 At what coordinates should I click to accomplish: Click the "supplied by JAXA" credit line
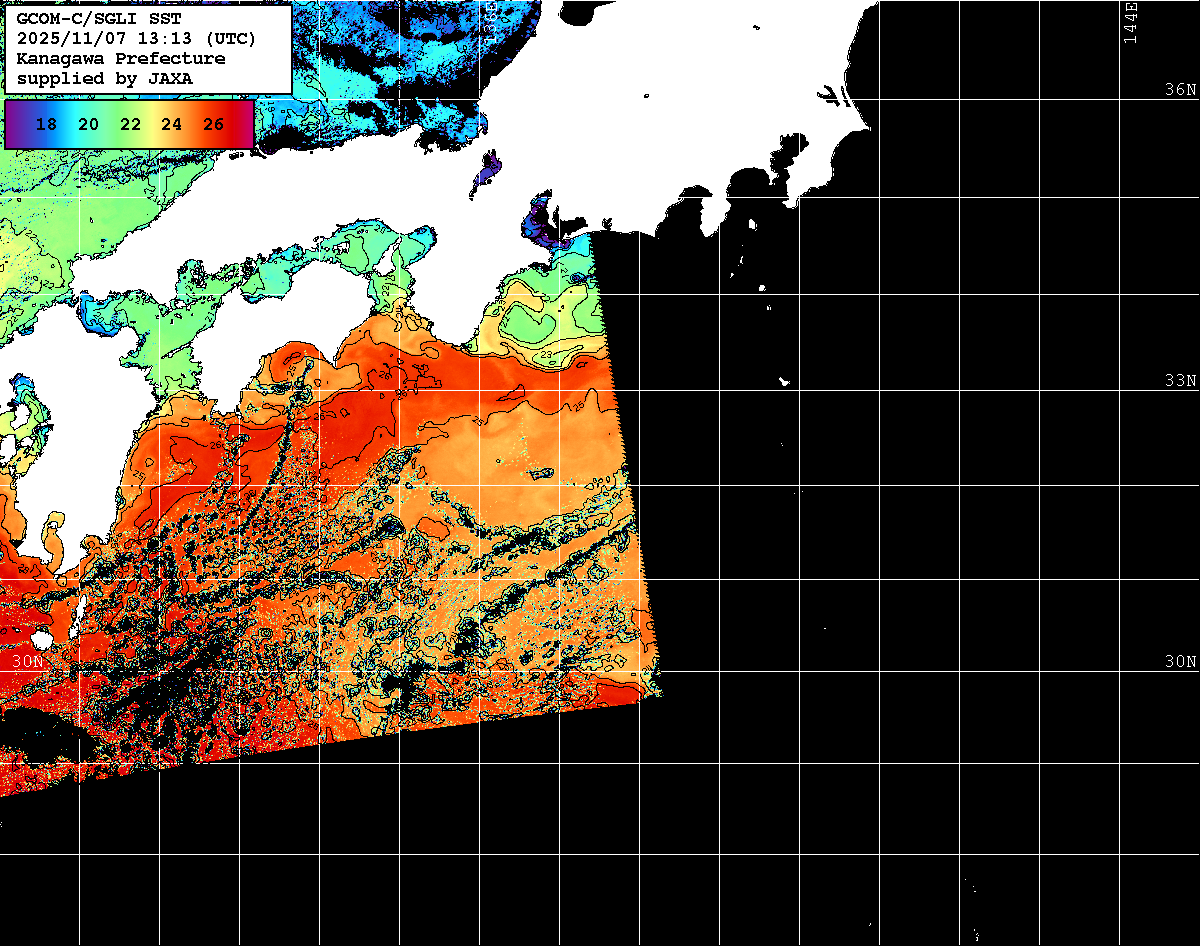pyautogui.click(x=105, y=78)
